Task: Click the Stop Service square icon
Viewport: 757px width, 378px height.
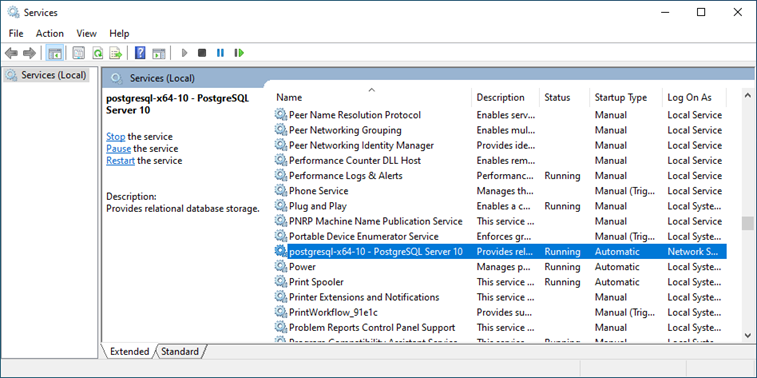Action: (x=202, y=53)
